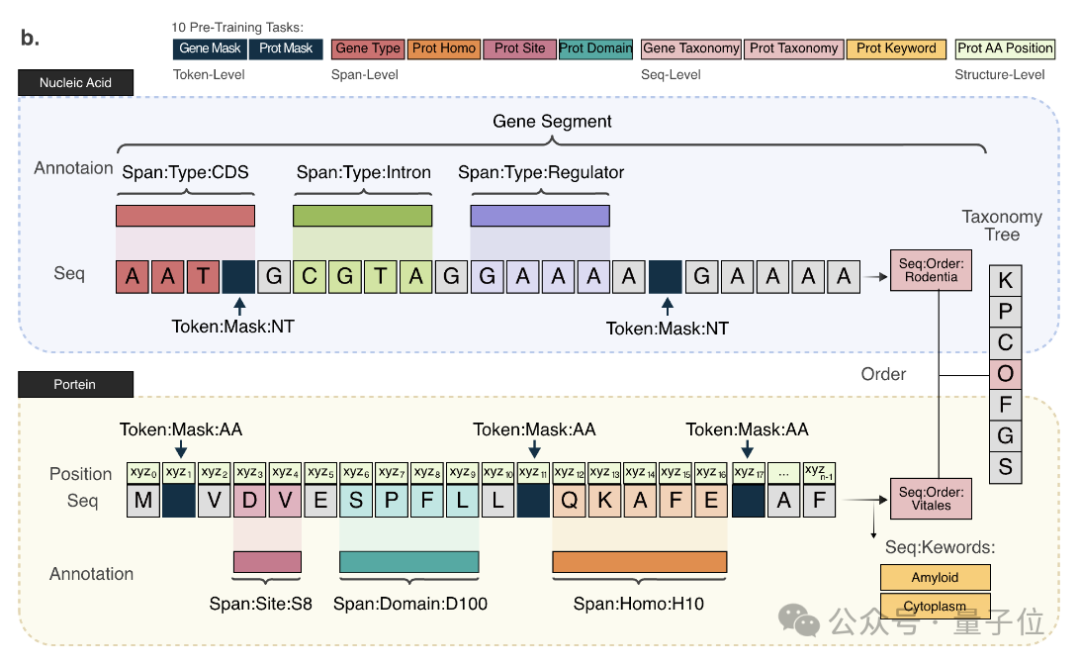
Task: Select the Gene Type legend label
Action: click(367, 48)
